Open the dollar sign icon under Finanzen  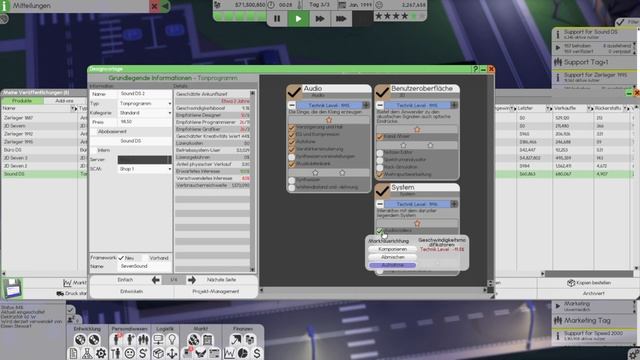(x=257, y=353)
